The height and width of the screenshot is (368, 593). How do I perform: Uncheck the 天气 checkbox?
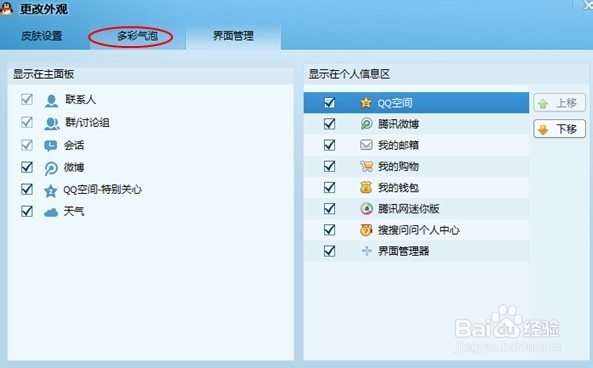tap(27, 211)
